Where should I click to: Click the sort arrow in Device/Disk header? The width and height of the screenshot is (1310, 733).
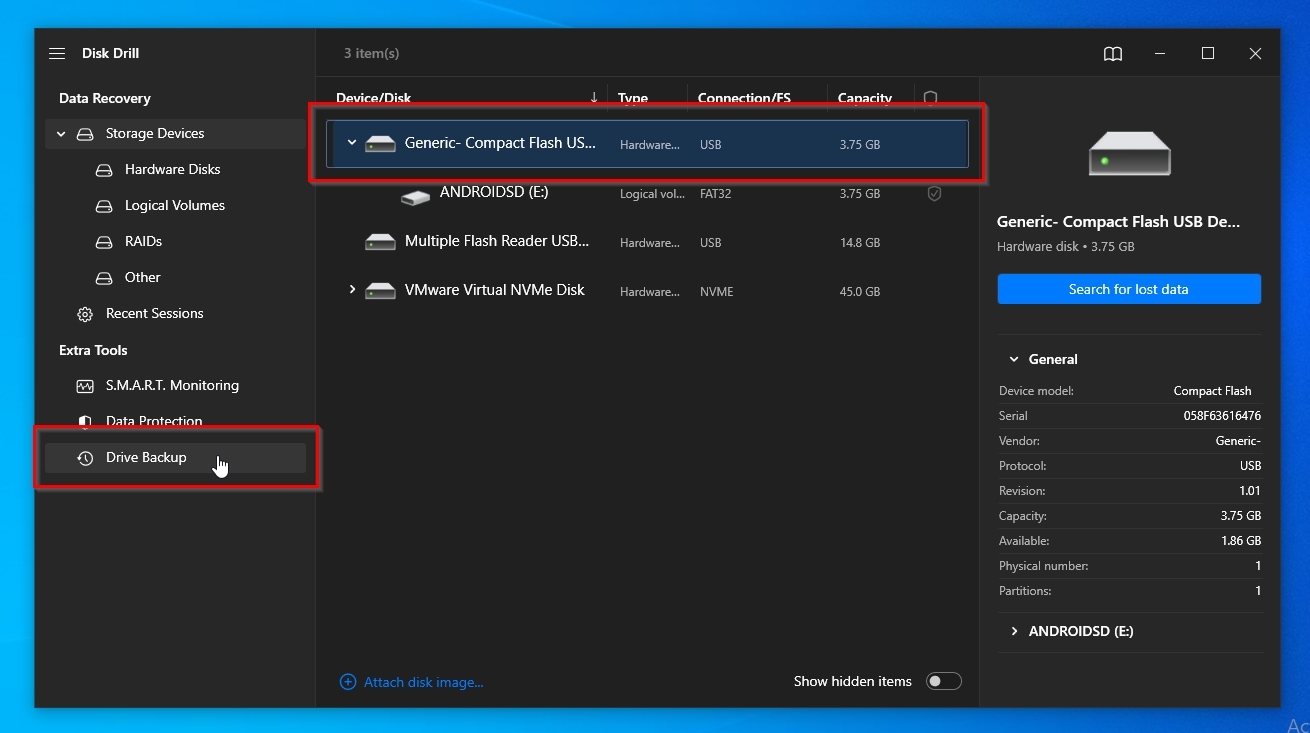coord(594,98)
